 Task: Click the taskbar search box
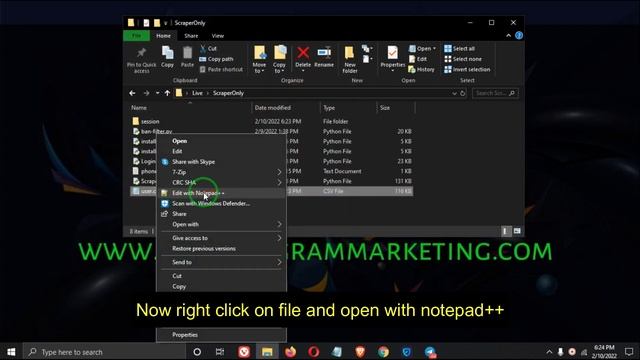pos(104,352)
